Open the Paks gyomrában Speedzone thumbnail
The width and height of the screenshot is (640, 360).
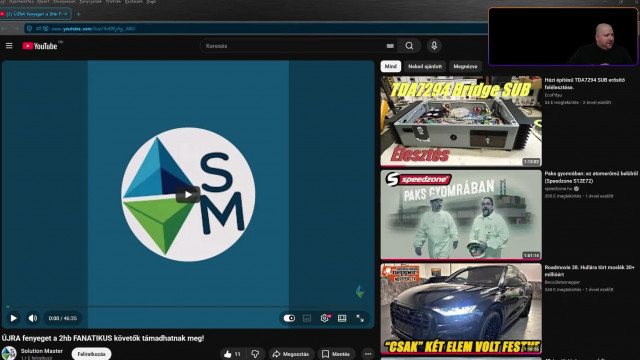click(461, 215)
